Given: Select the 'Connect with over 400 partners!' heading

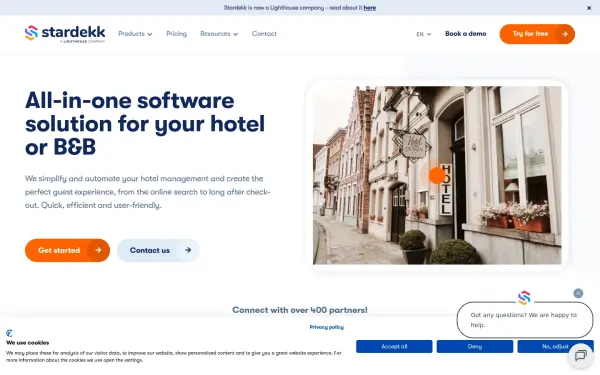Looking at the screenshot, I should [300, 310].
